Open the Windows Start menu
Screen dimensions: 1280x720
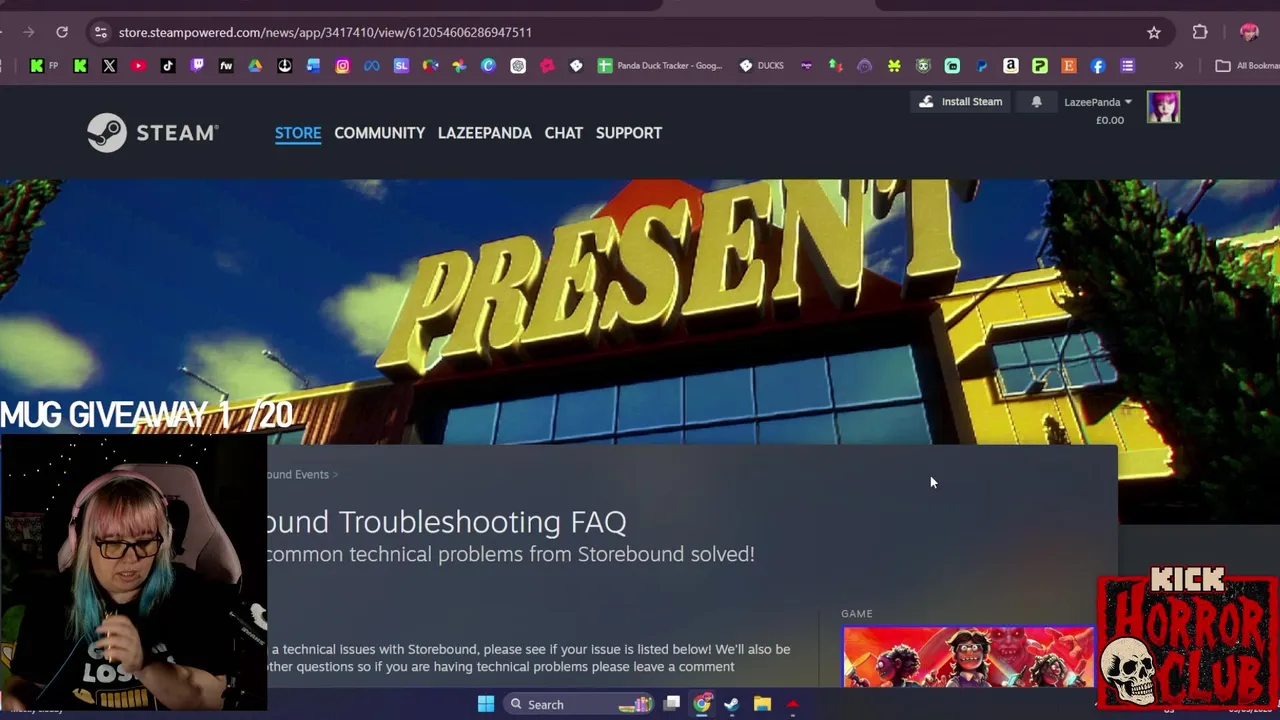click(486, 705)
